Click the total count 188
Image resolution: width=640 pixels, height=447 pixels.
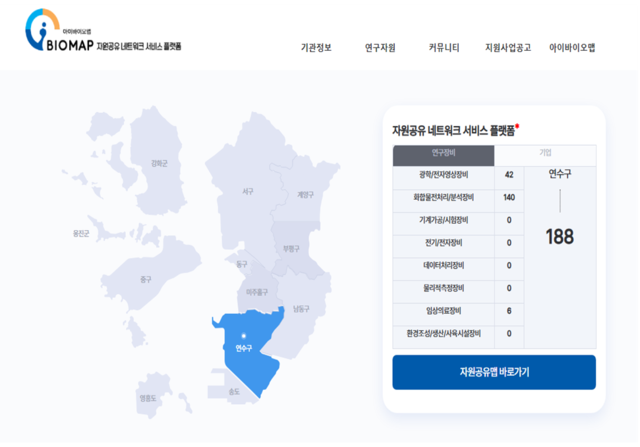click(560, 237)
